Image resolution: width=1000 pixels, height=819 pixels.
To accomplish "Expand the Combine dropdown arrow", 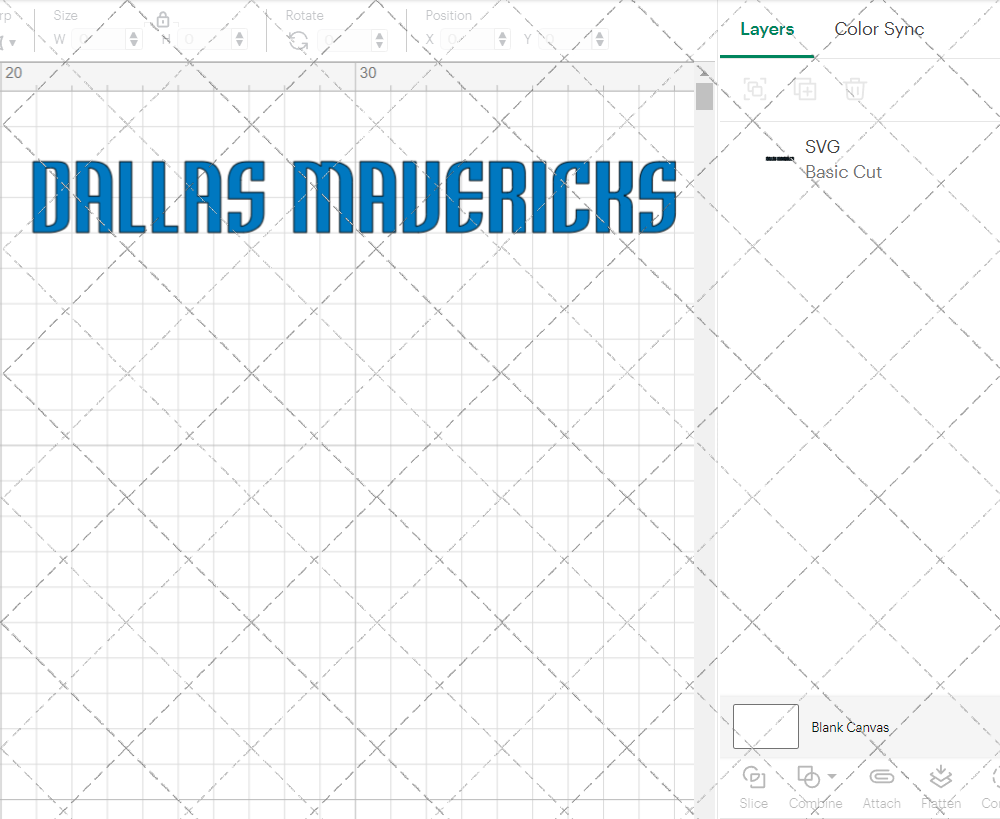I will 832,776.
